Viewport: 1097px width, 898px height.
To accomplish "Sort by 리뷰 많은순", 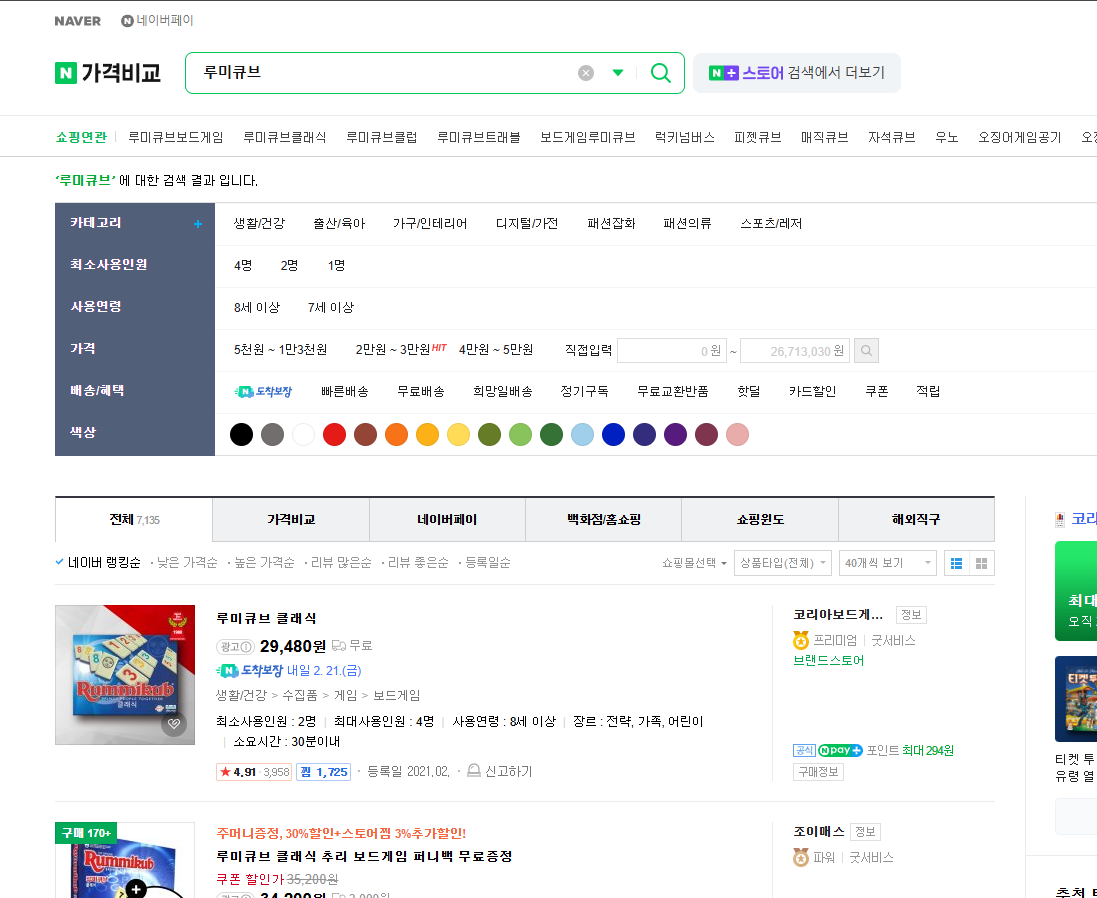I will click(x=341, y=562).
